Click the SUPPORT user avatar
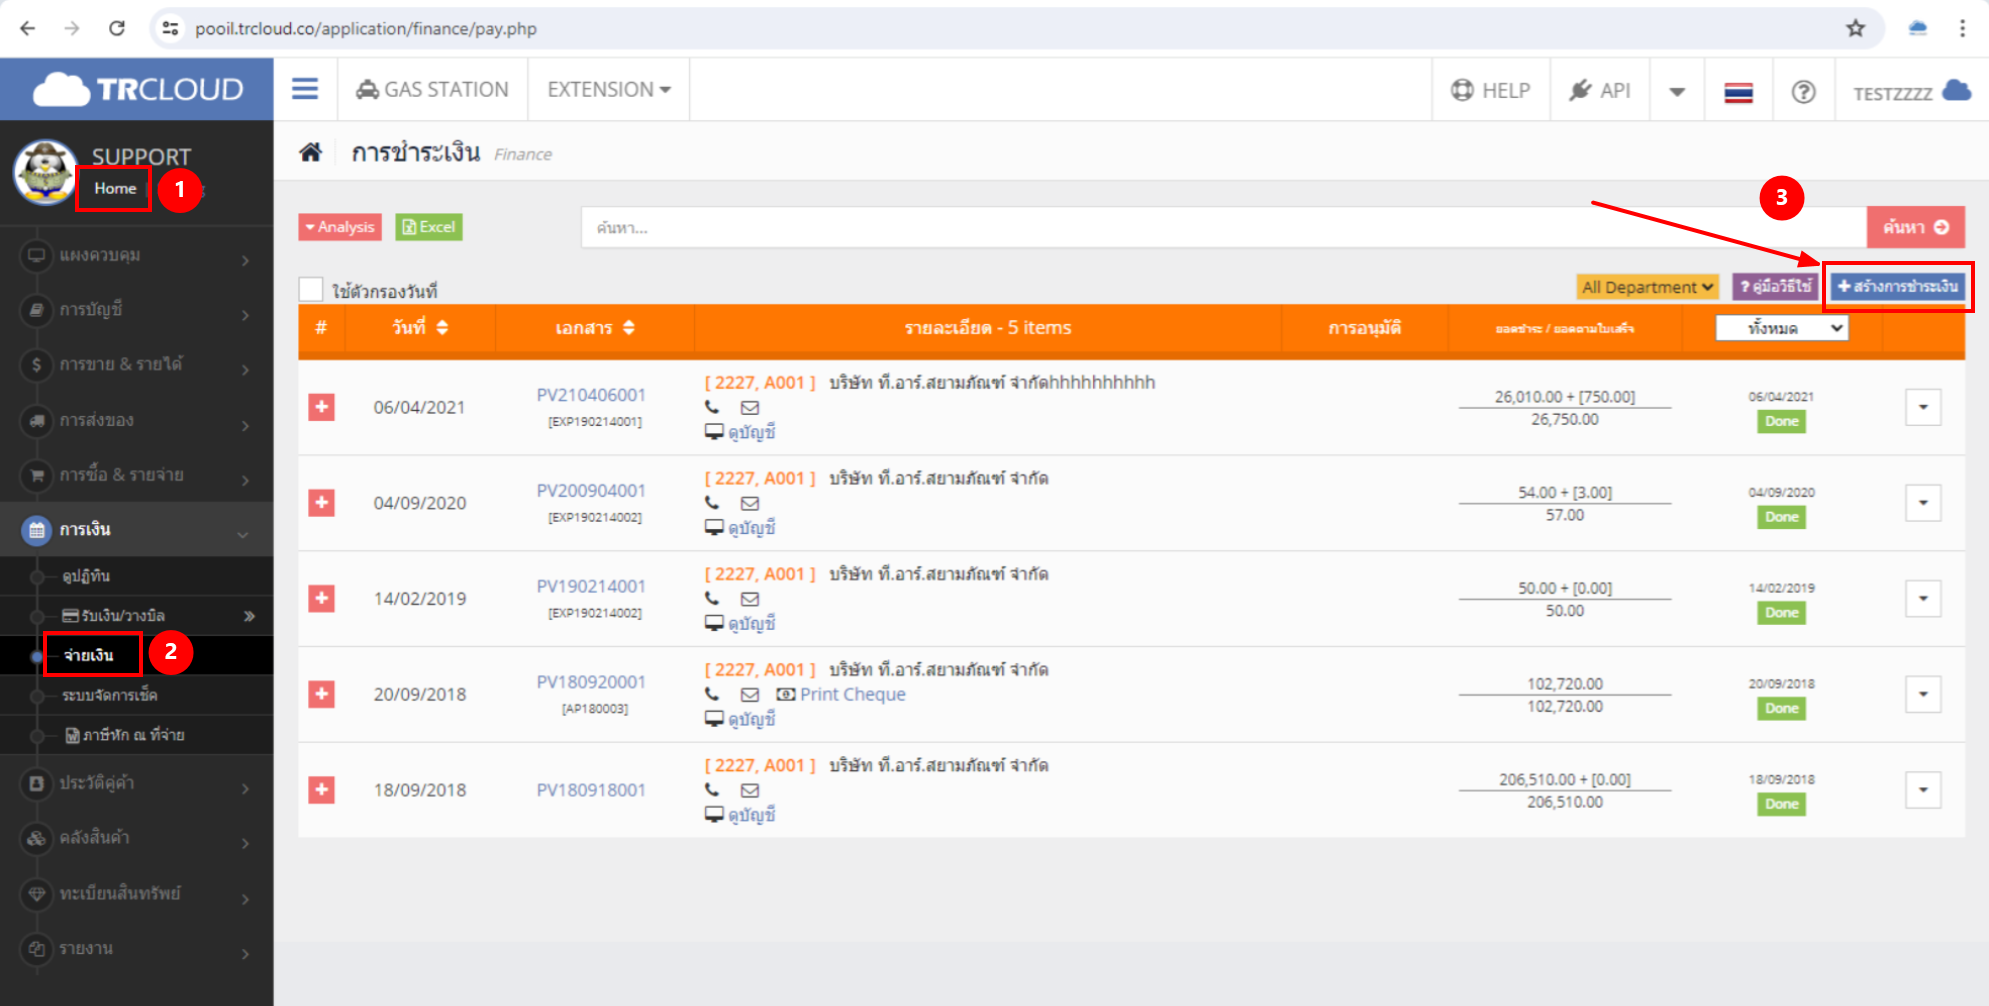1989x1006 pixels. pos(44,172)
